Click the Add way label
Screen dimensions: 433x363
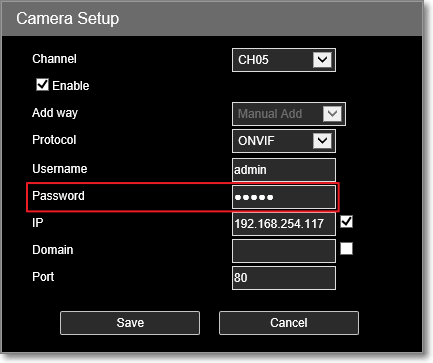(x=55, y=113)
